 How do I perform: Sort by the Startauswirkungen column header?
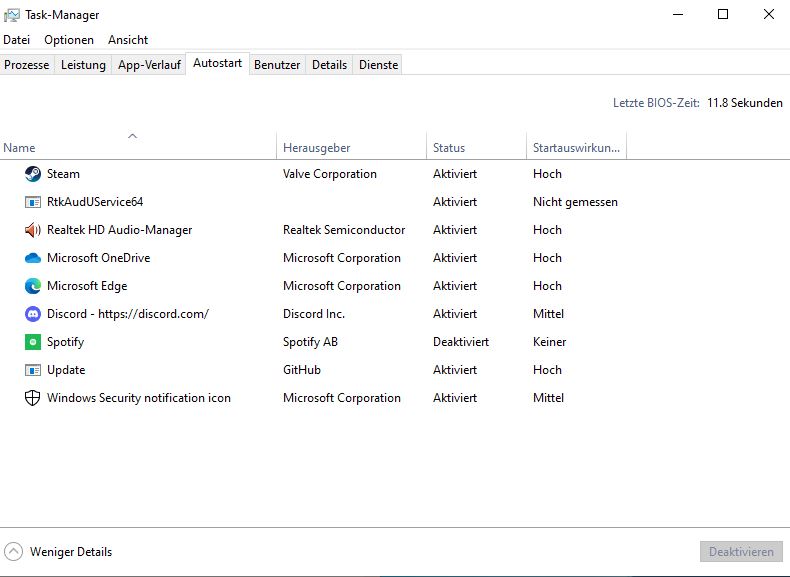576,148
